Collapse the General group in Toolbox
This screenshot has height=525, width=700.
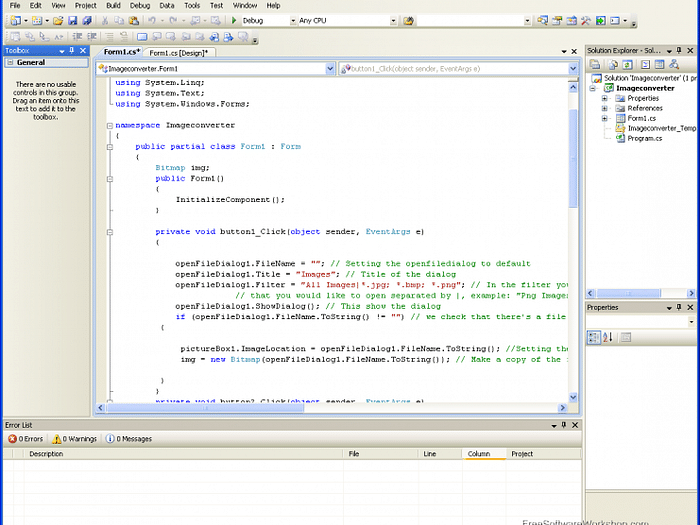point(9,63)
